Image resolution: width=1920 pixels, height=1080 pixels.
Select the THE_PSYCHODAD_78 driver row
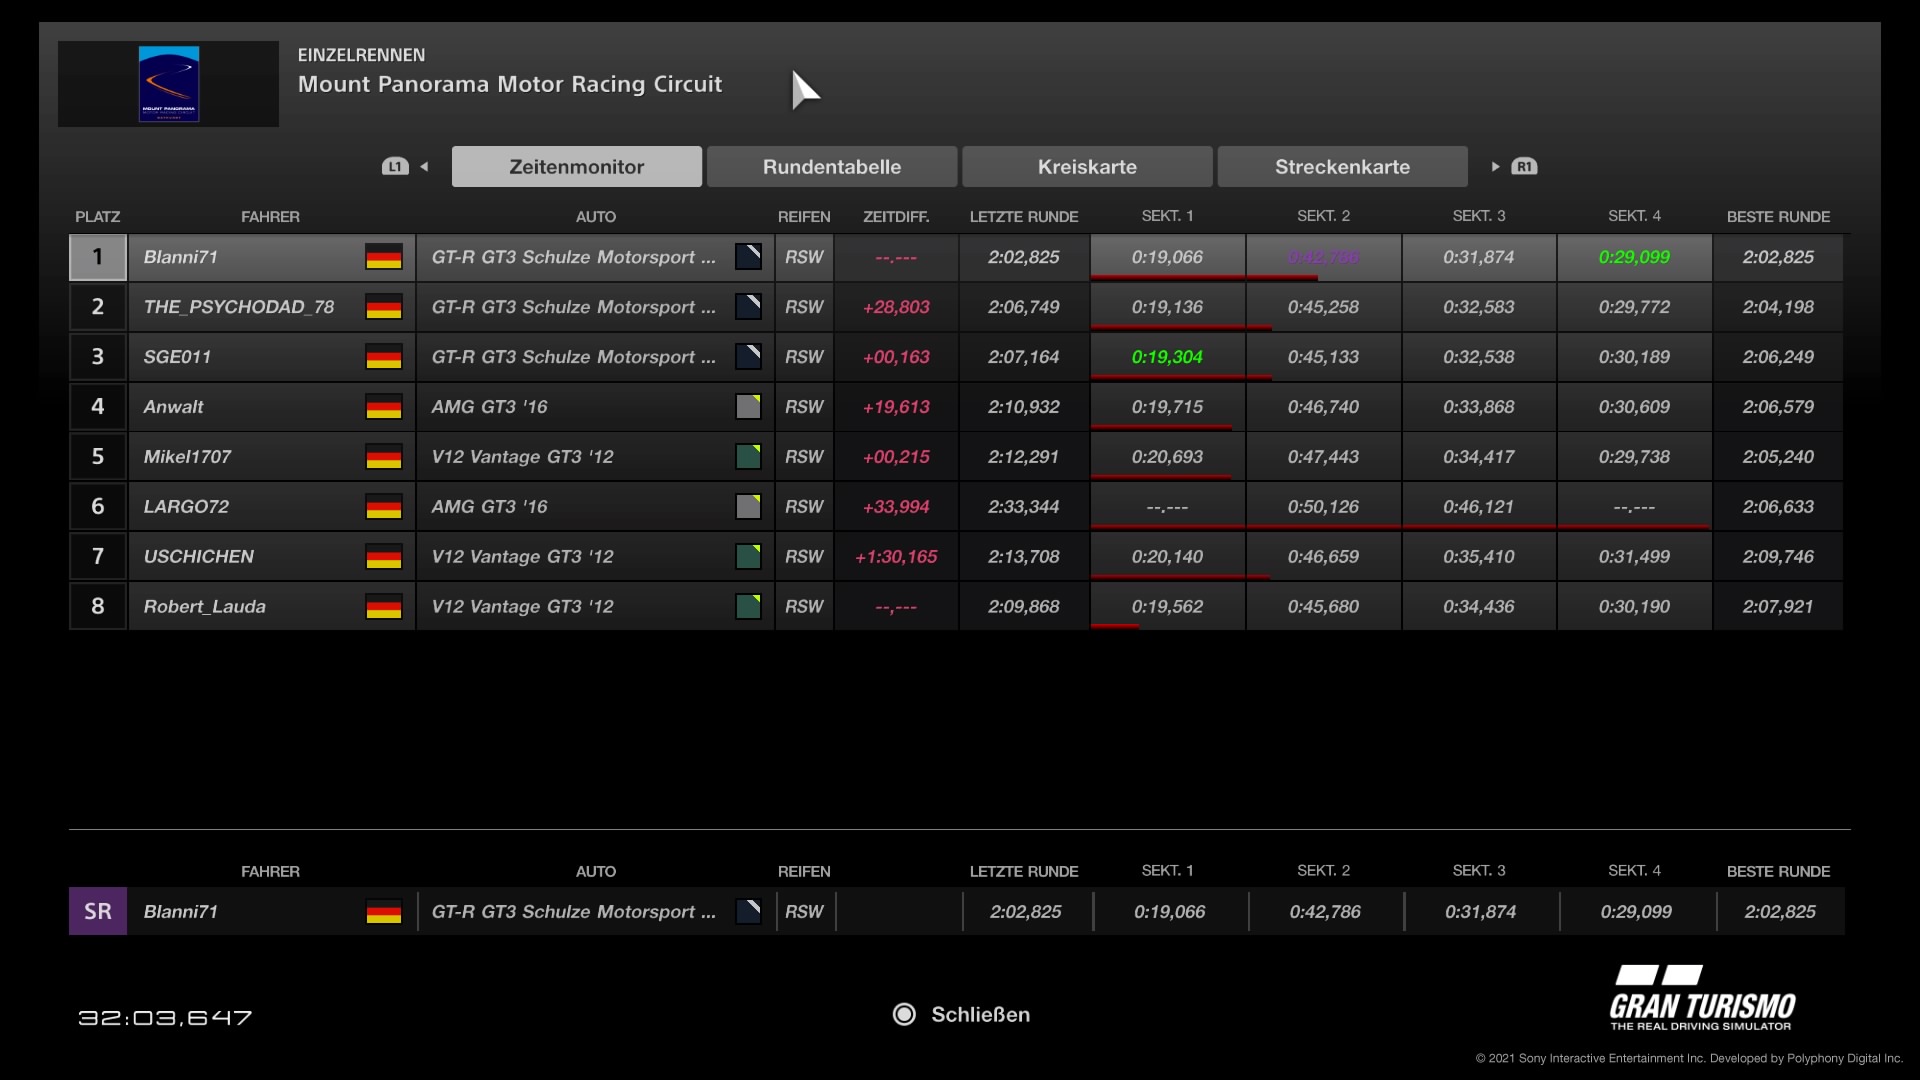click(239, 307)
